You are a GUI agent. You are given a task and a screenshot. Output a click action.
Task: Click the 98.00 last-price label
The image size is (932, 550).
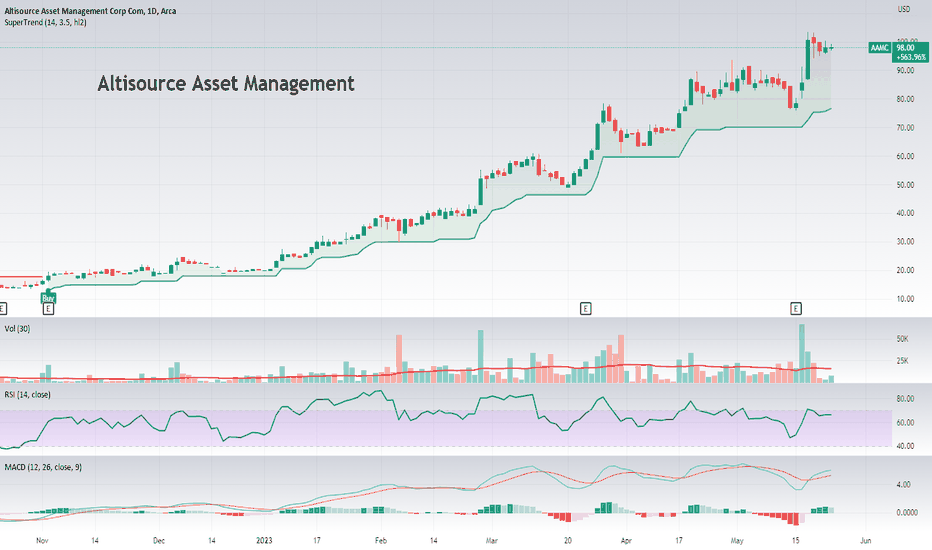pos(906,48)
